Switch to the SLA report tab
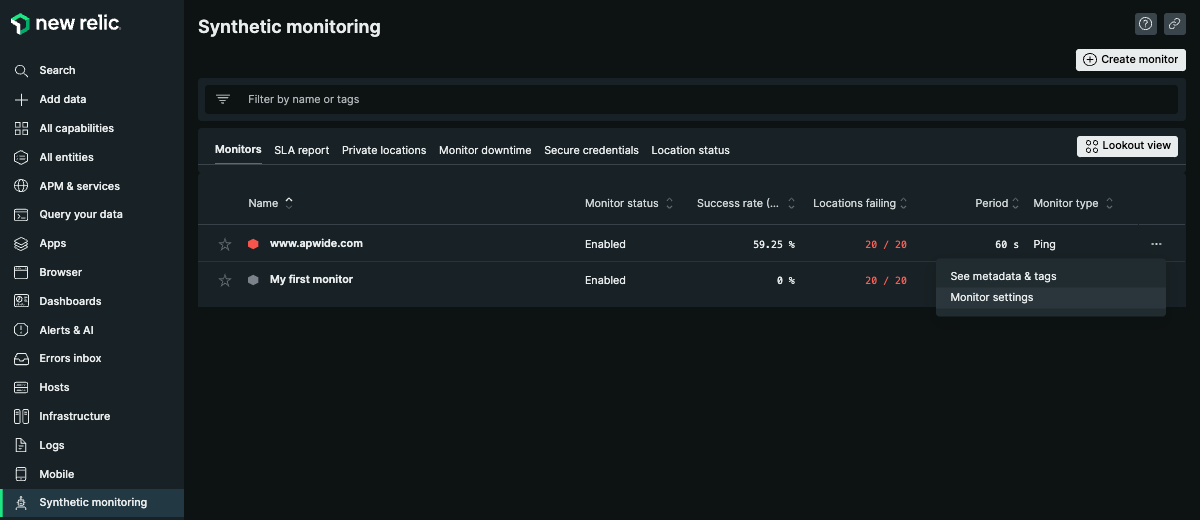1200x520 pixels. [x=301, y=150]
